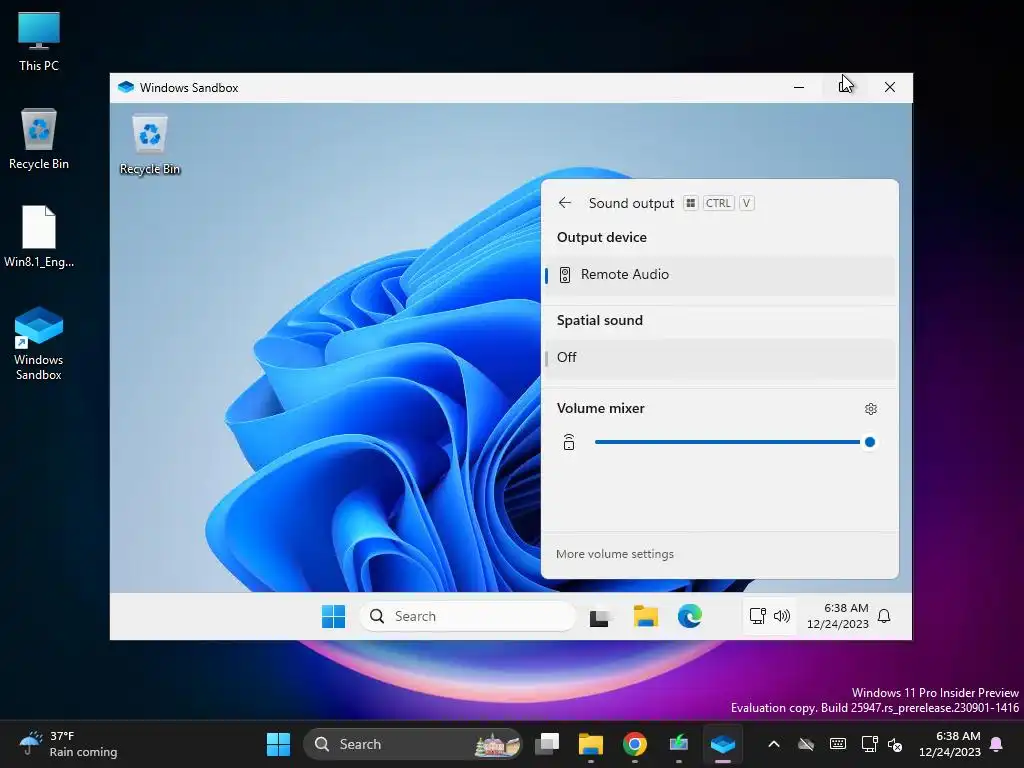Select Off under Spatial sound
This screenshot has height=768, width=1024.
tap(720, 357)
